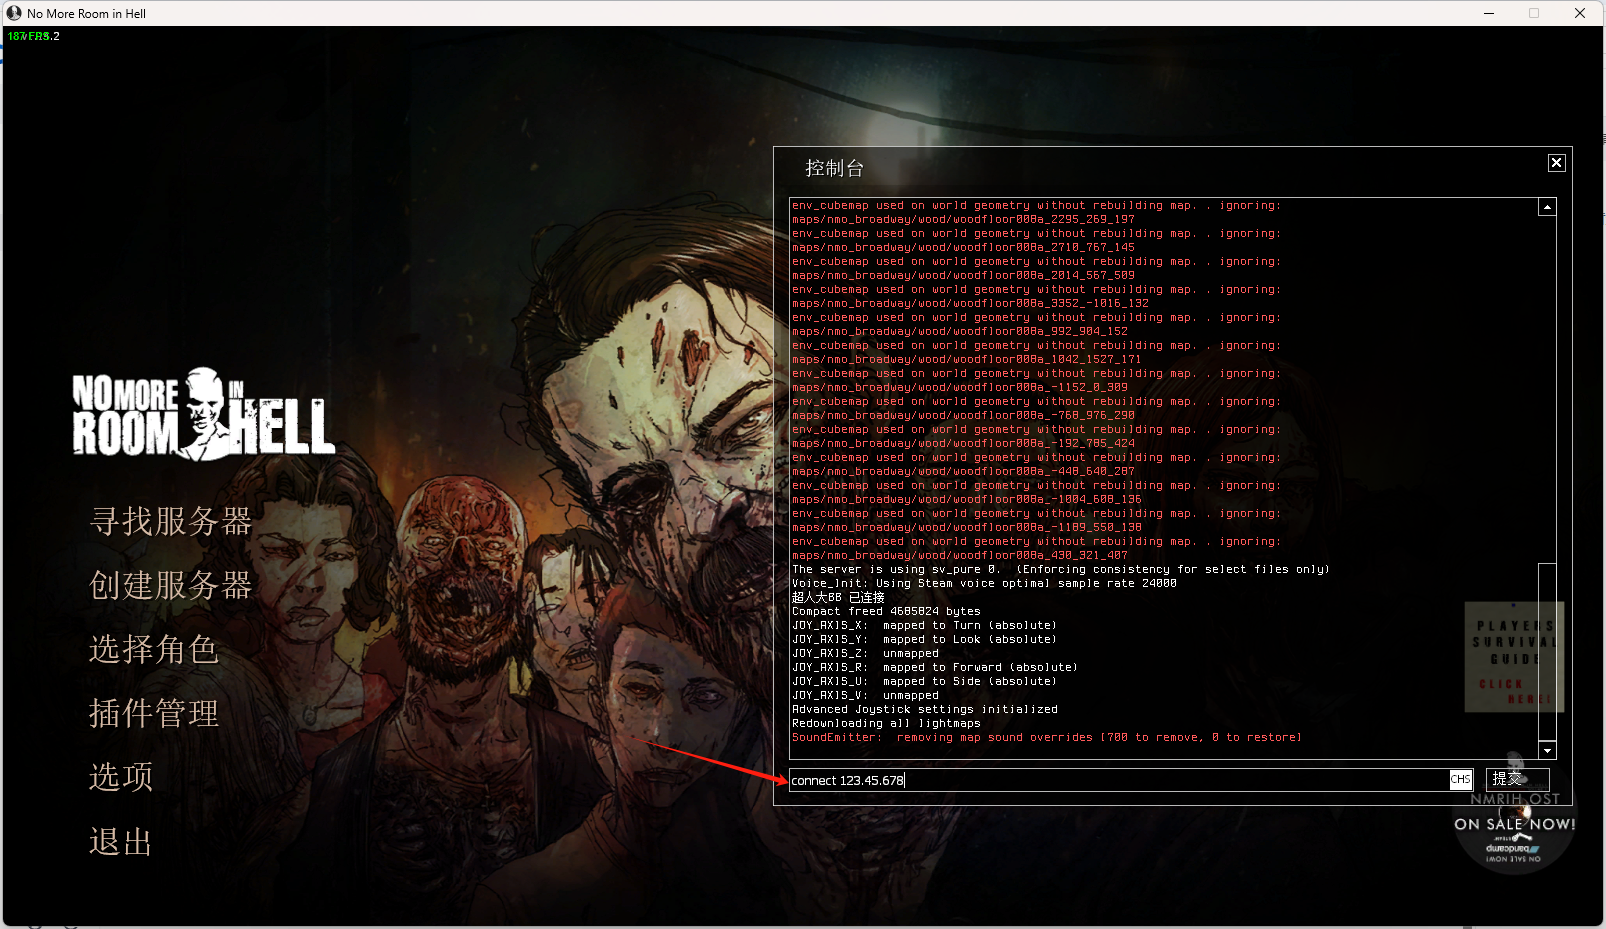The width and height of the screenshot is (1606, 929).
Task: Open the Players Survival Guide note
Action: [x=1514, y=657]
